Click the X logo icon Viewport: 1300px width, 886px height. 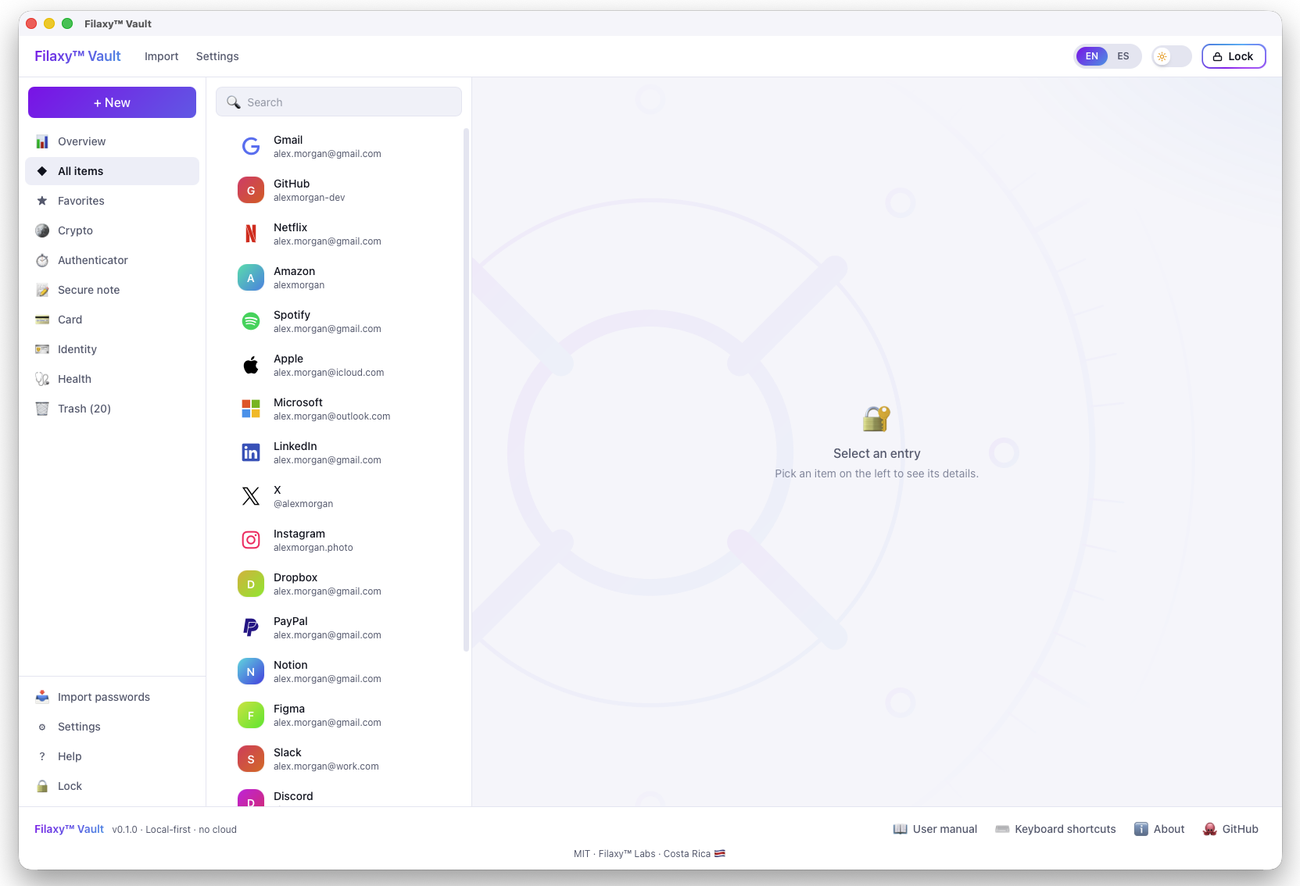251,496
